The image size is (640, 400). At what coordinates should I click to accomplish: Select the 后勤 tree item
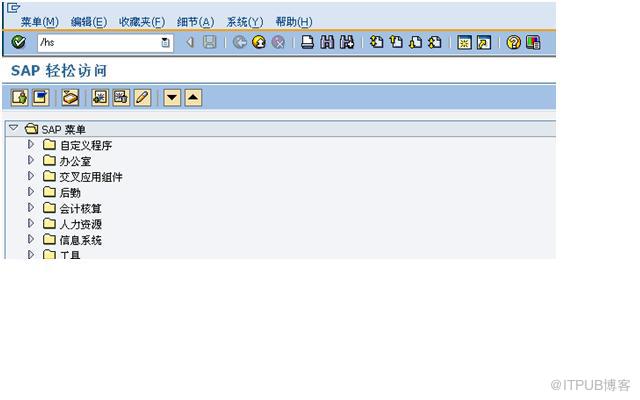(70, 192)
